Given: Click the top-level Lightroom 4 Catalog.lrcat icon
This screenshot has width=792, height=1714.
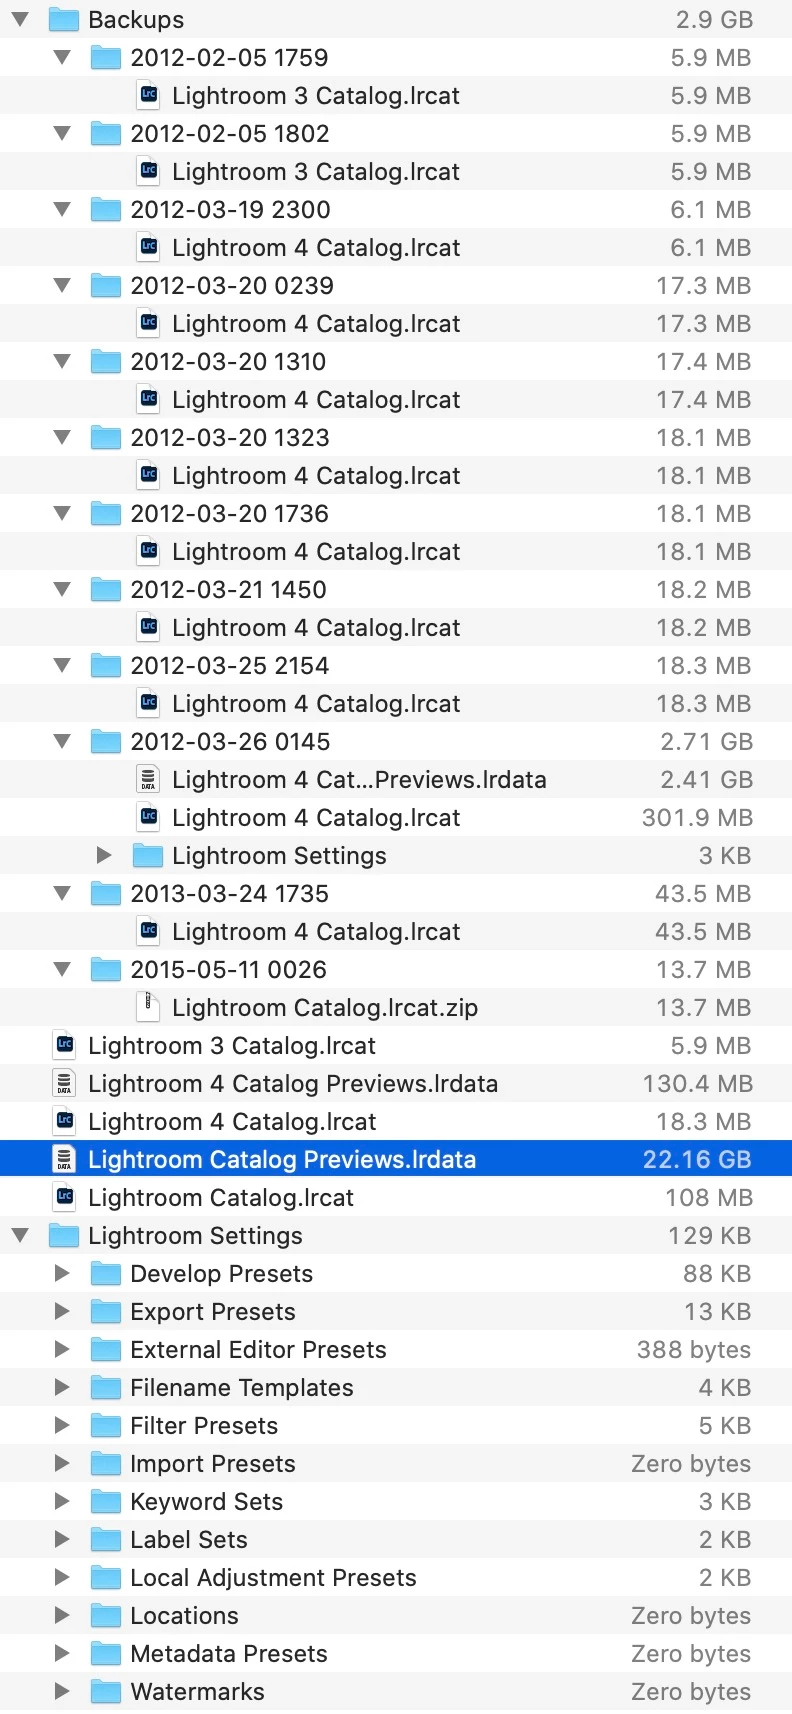Looking at the screenshot, I should click(65, 1121).
